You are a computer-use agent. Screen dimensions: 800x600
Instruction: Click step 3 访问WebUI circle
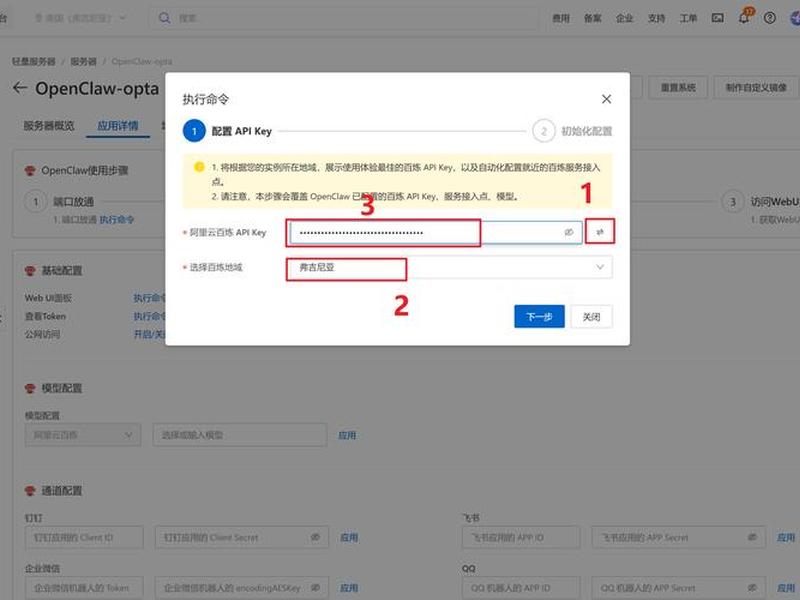pyautogui.click(x=733, y=202)
